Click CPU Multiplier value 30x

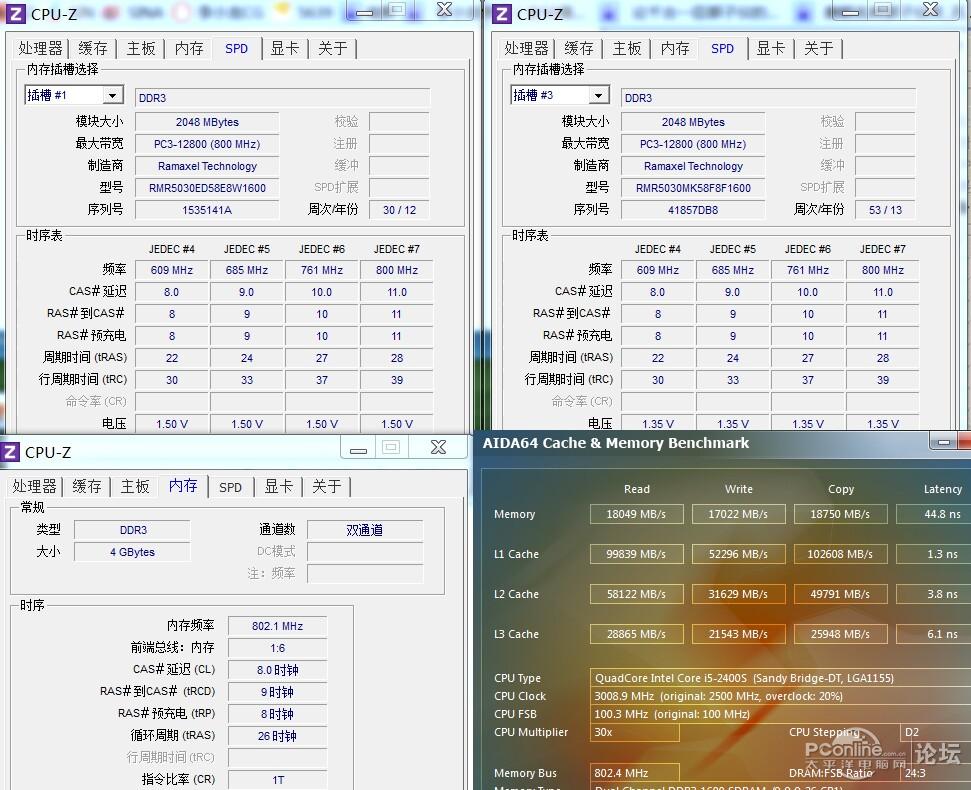coord(635,732)
